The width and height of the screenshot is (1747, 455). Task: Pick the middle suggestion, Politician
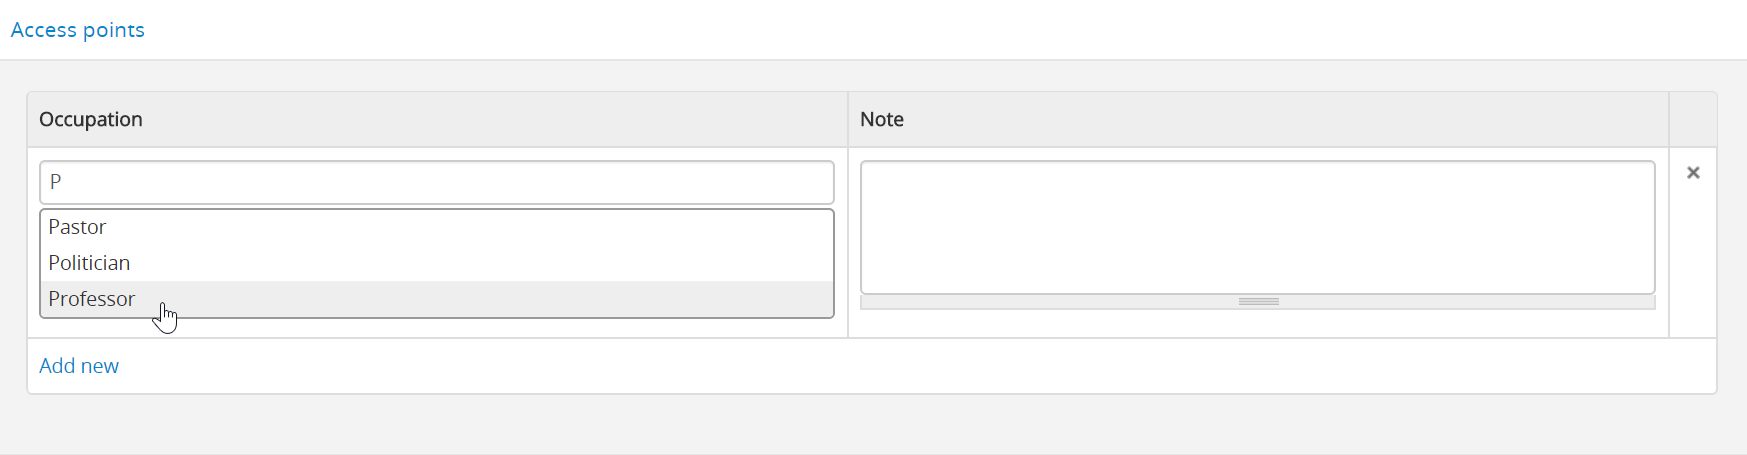coord(90,263)
